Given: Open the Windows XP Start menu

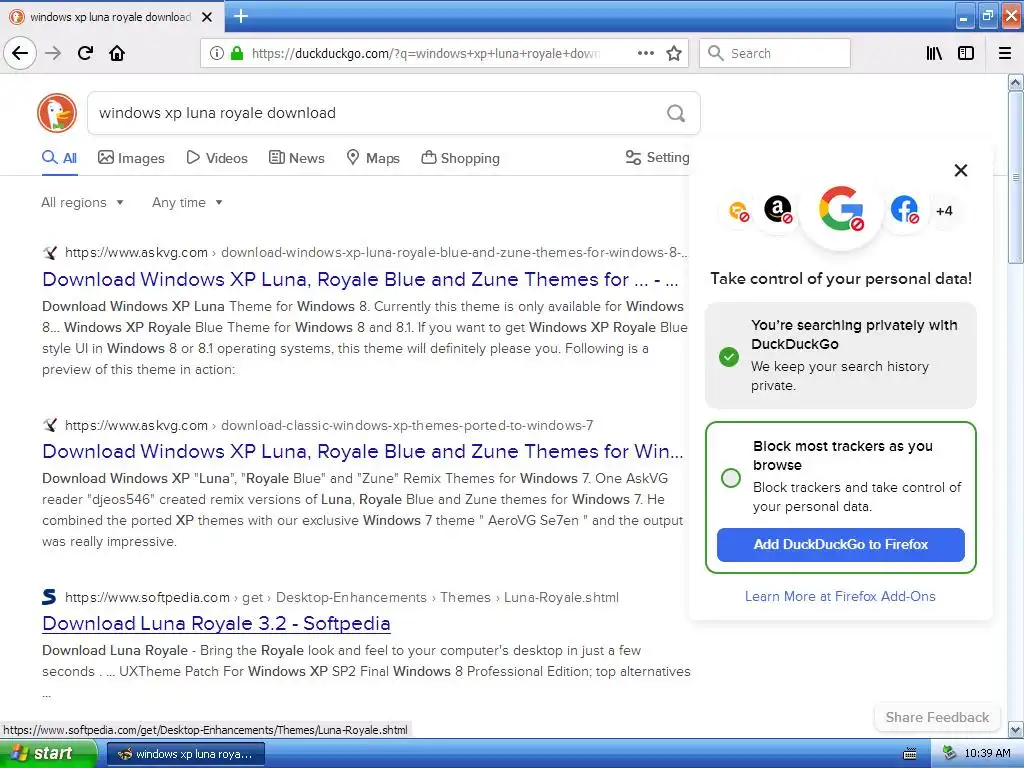Looking at the screenshot, I should pos(48,753).
